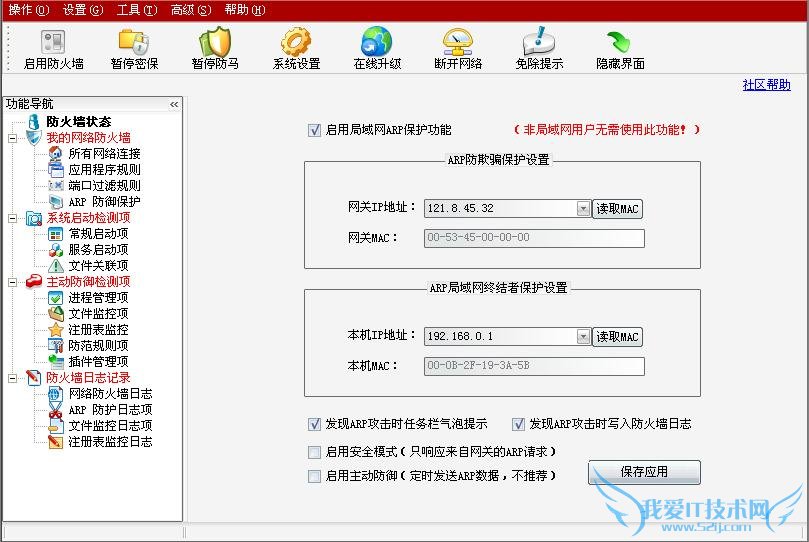Collapse the 防火墙日志记录 tree node

click(12, 379)
